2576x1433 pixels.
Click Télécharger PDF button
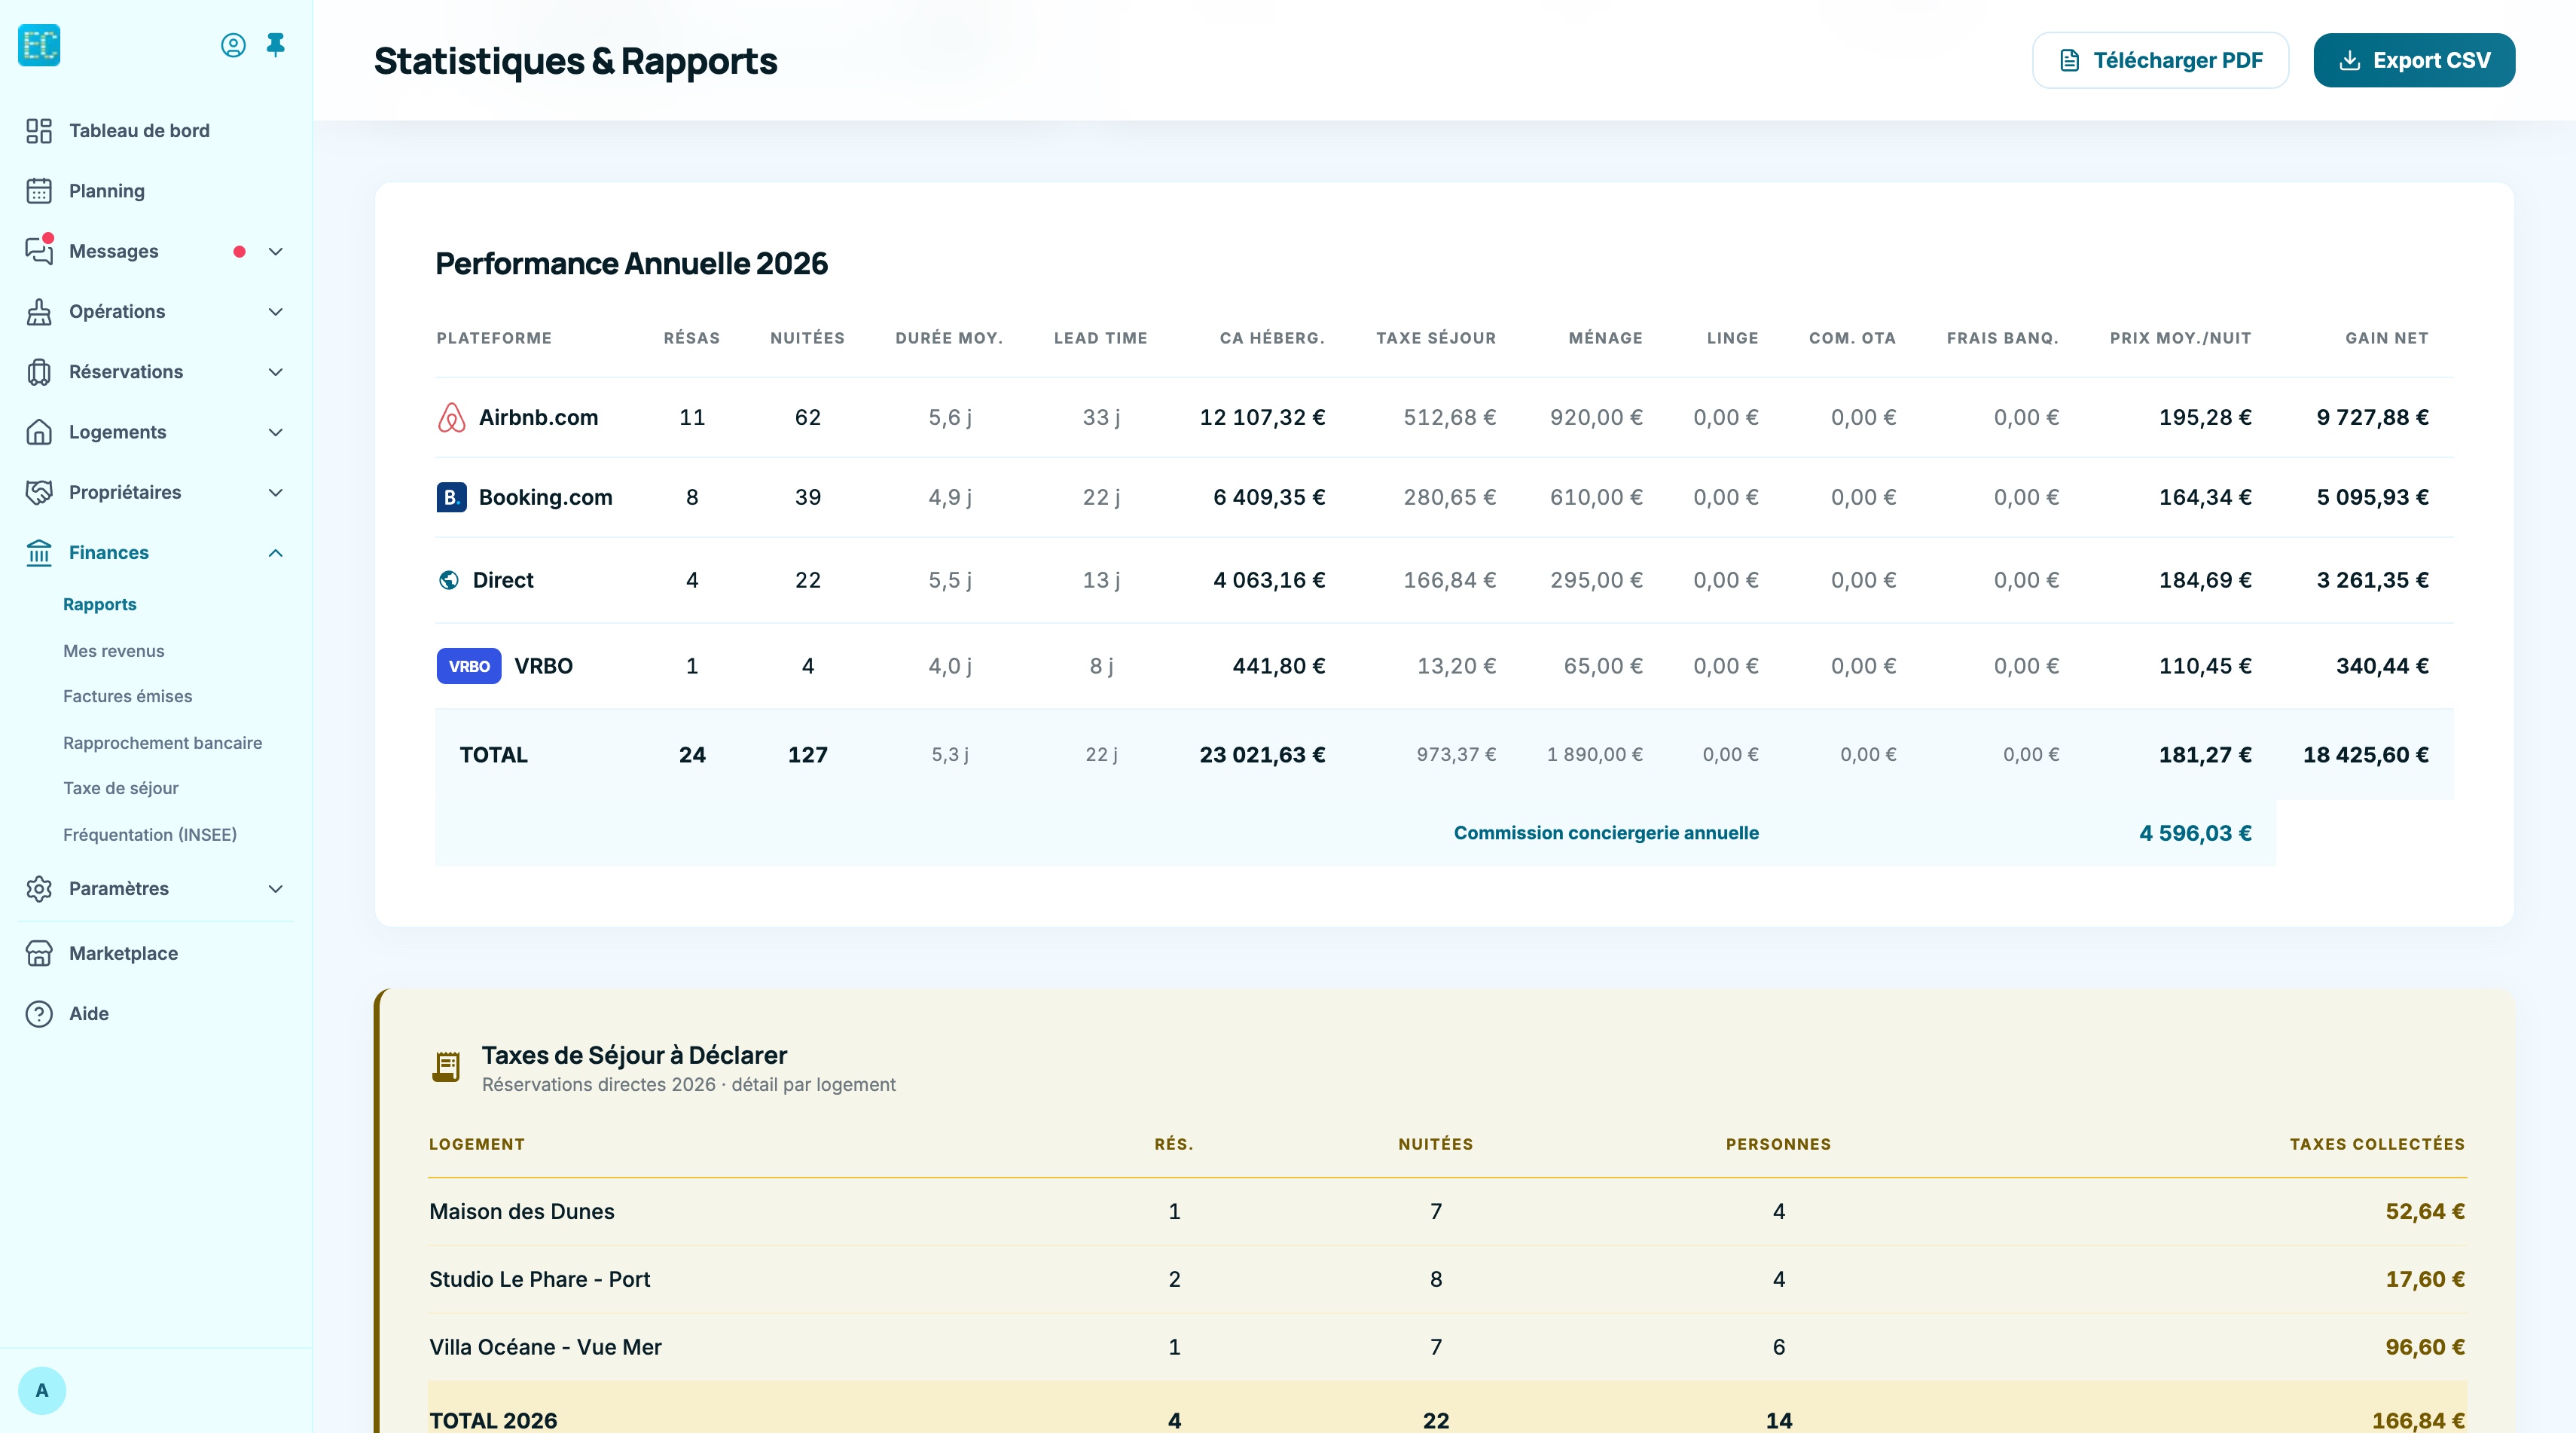click(2160, 60)
